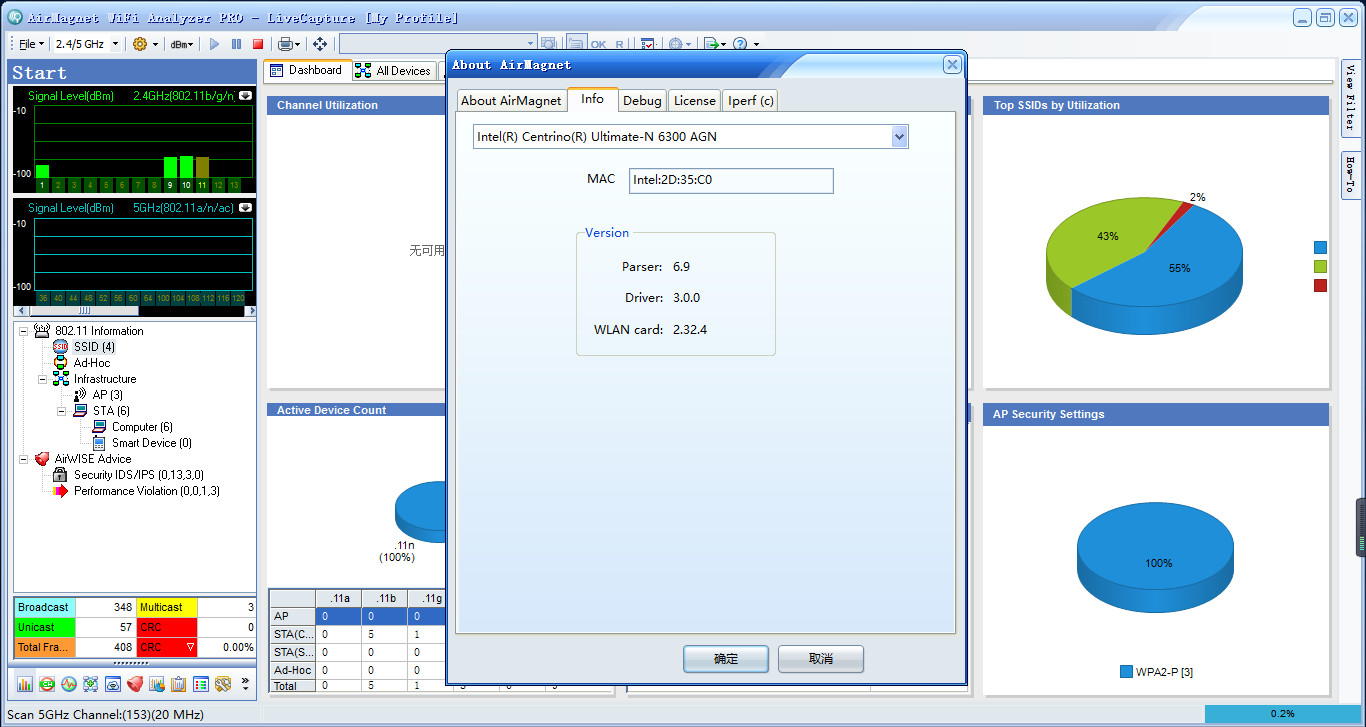Open the WiFi Tools wrench icon

click(x=223, y=684)
